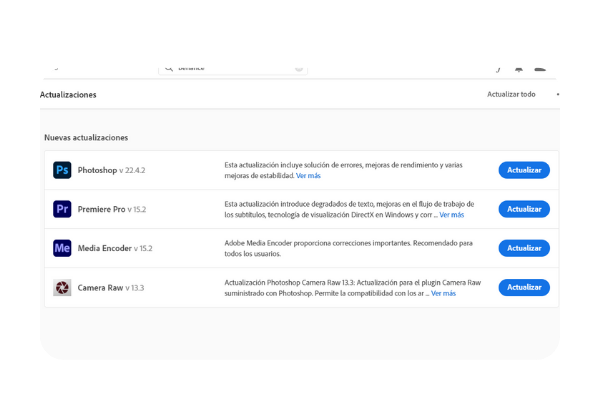Update Photoshop with its Actualizar button
This screenshot has width=600, height=400.
[524, 170]
